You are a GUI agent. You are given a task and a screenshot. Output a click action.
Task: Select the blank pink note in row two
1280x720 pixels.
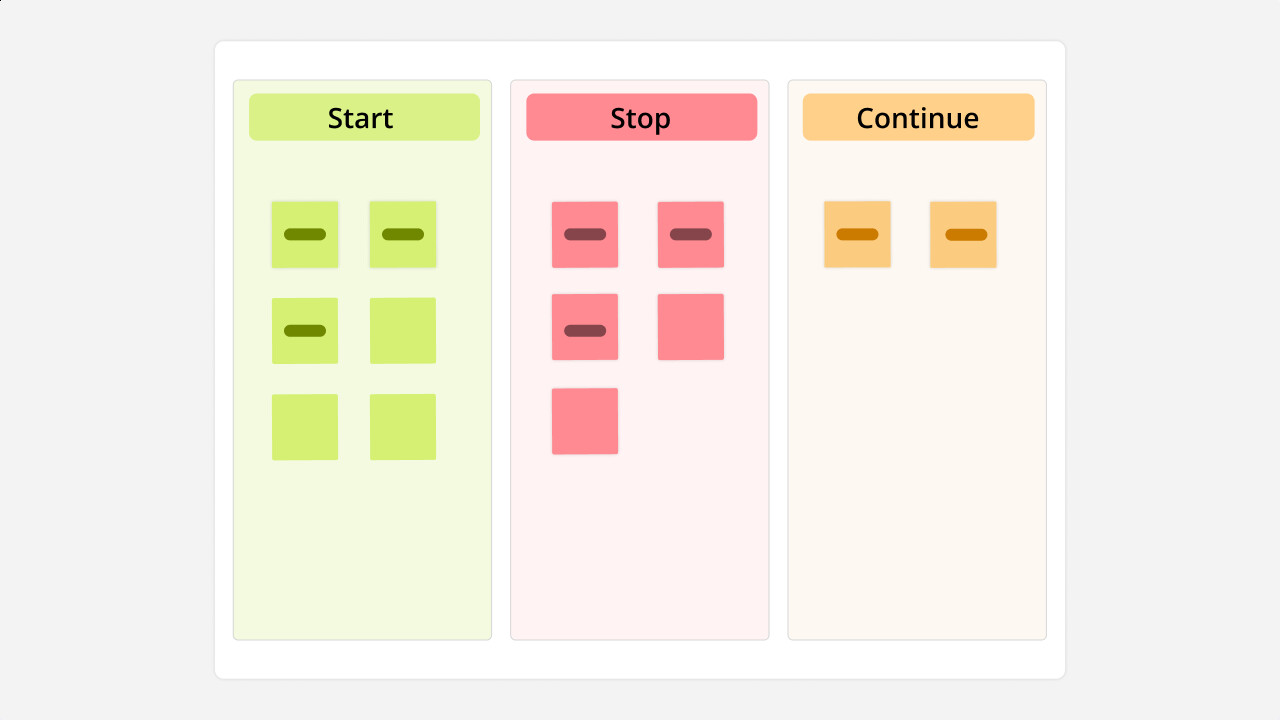point(689,326)
